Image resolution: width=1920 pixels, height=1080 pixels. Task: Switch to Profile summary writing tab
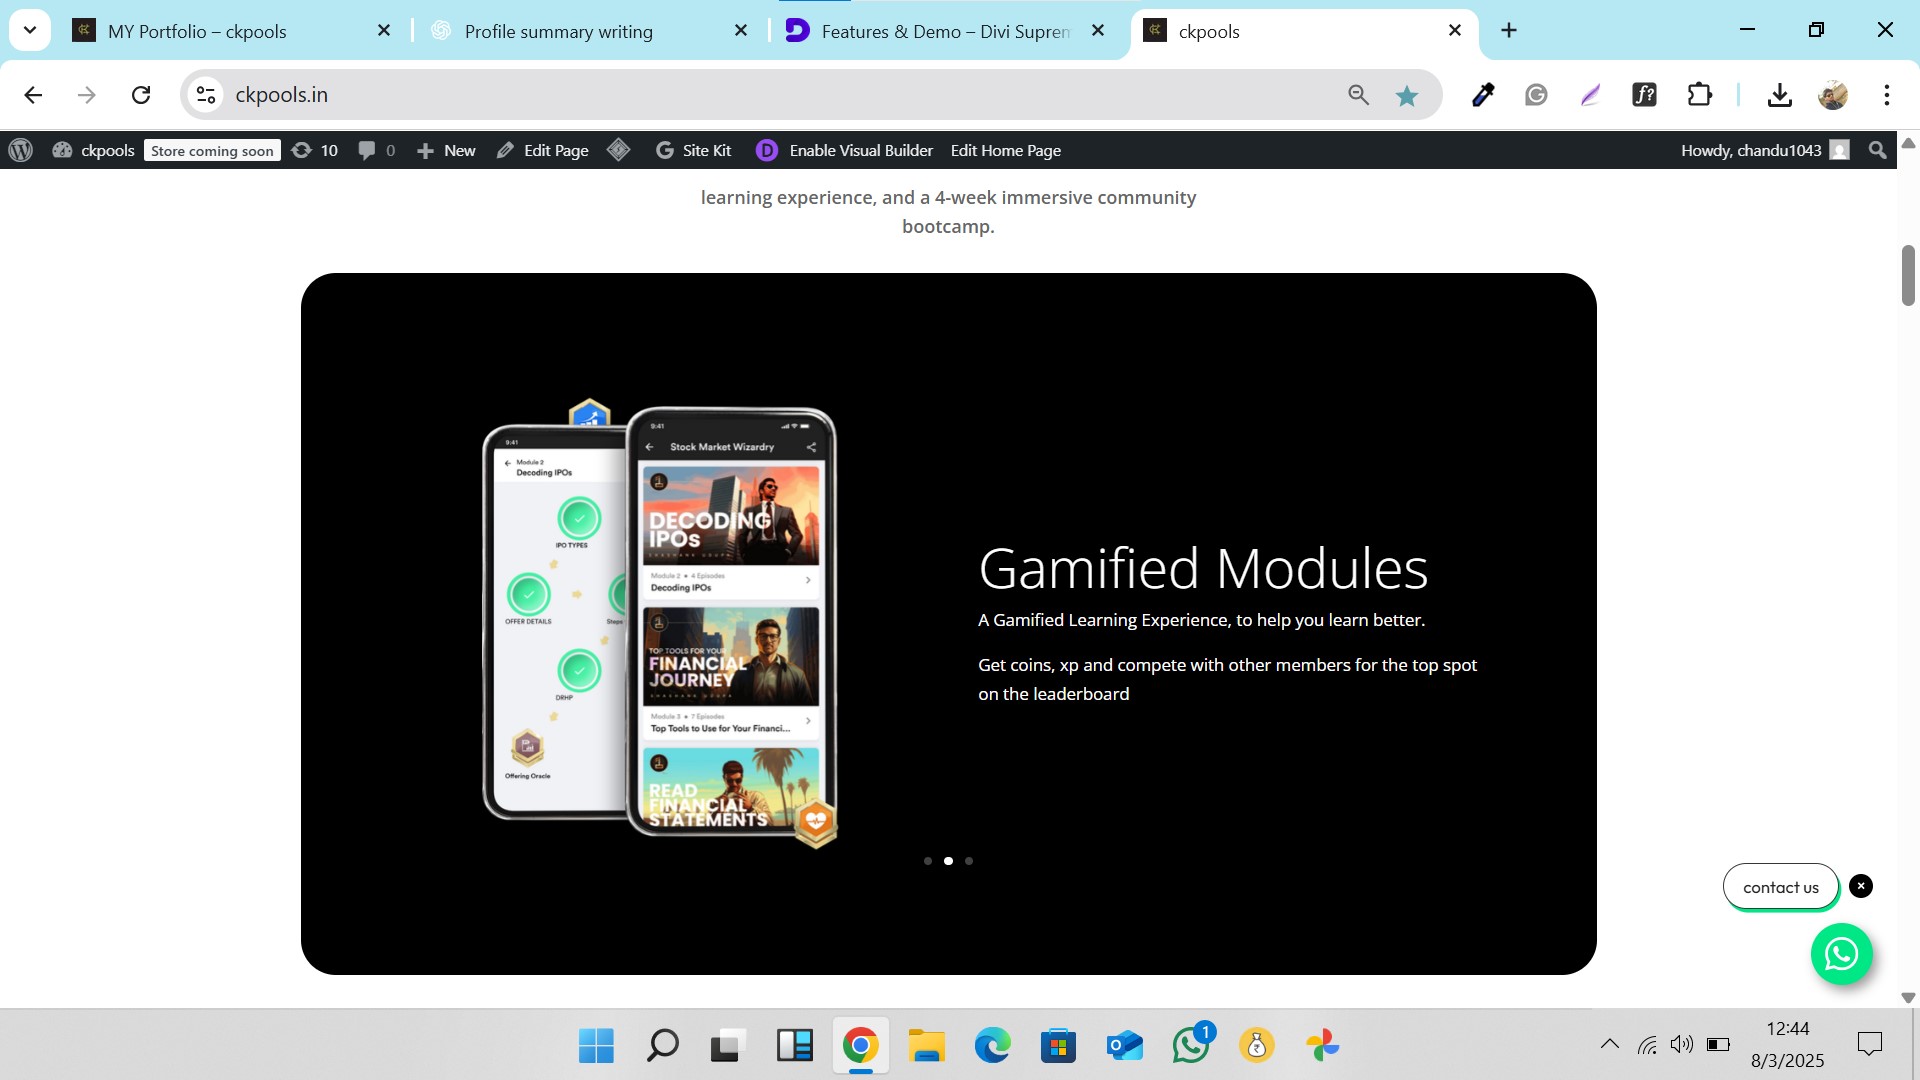(558, 31)
